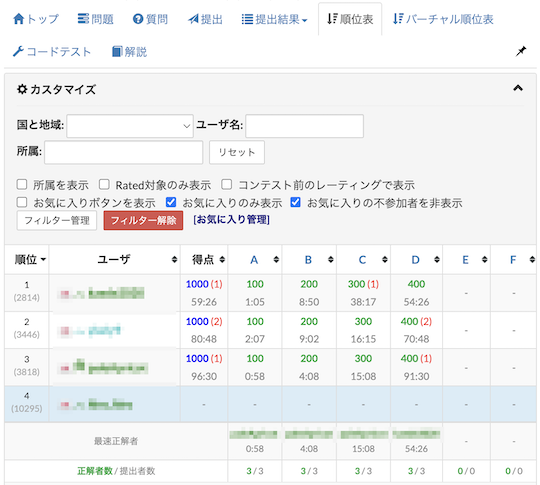Enable Rated対象のみ表示 checkbox
This screenshot has width=540, height=485.
(x=104, y=184)
